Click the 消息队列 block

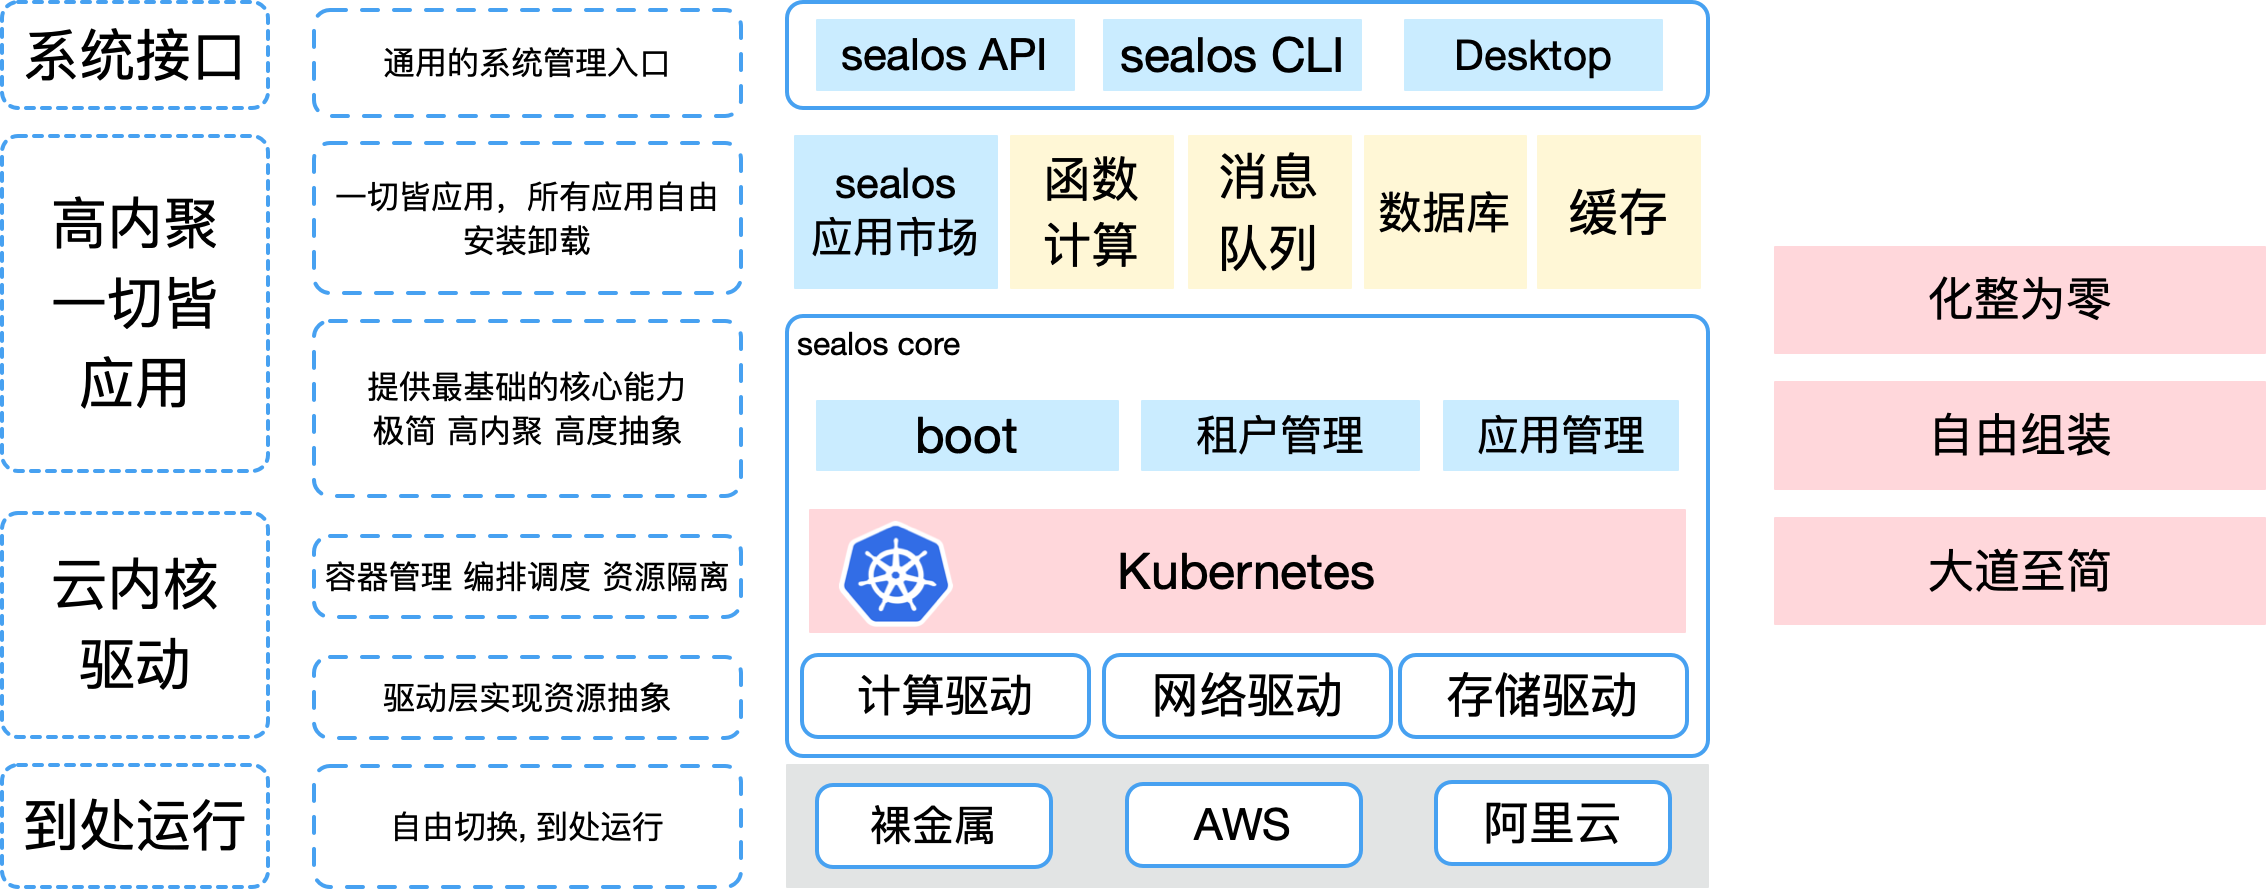[x=1269, y=212]
